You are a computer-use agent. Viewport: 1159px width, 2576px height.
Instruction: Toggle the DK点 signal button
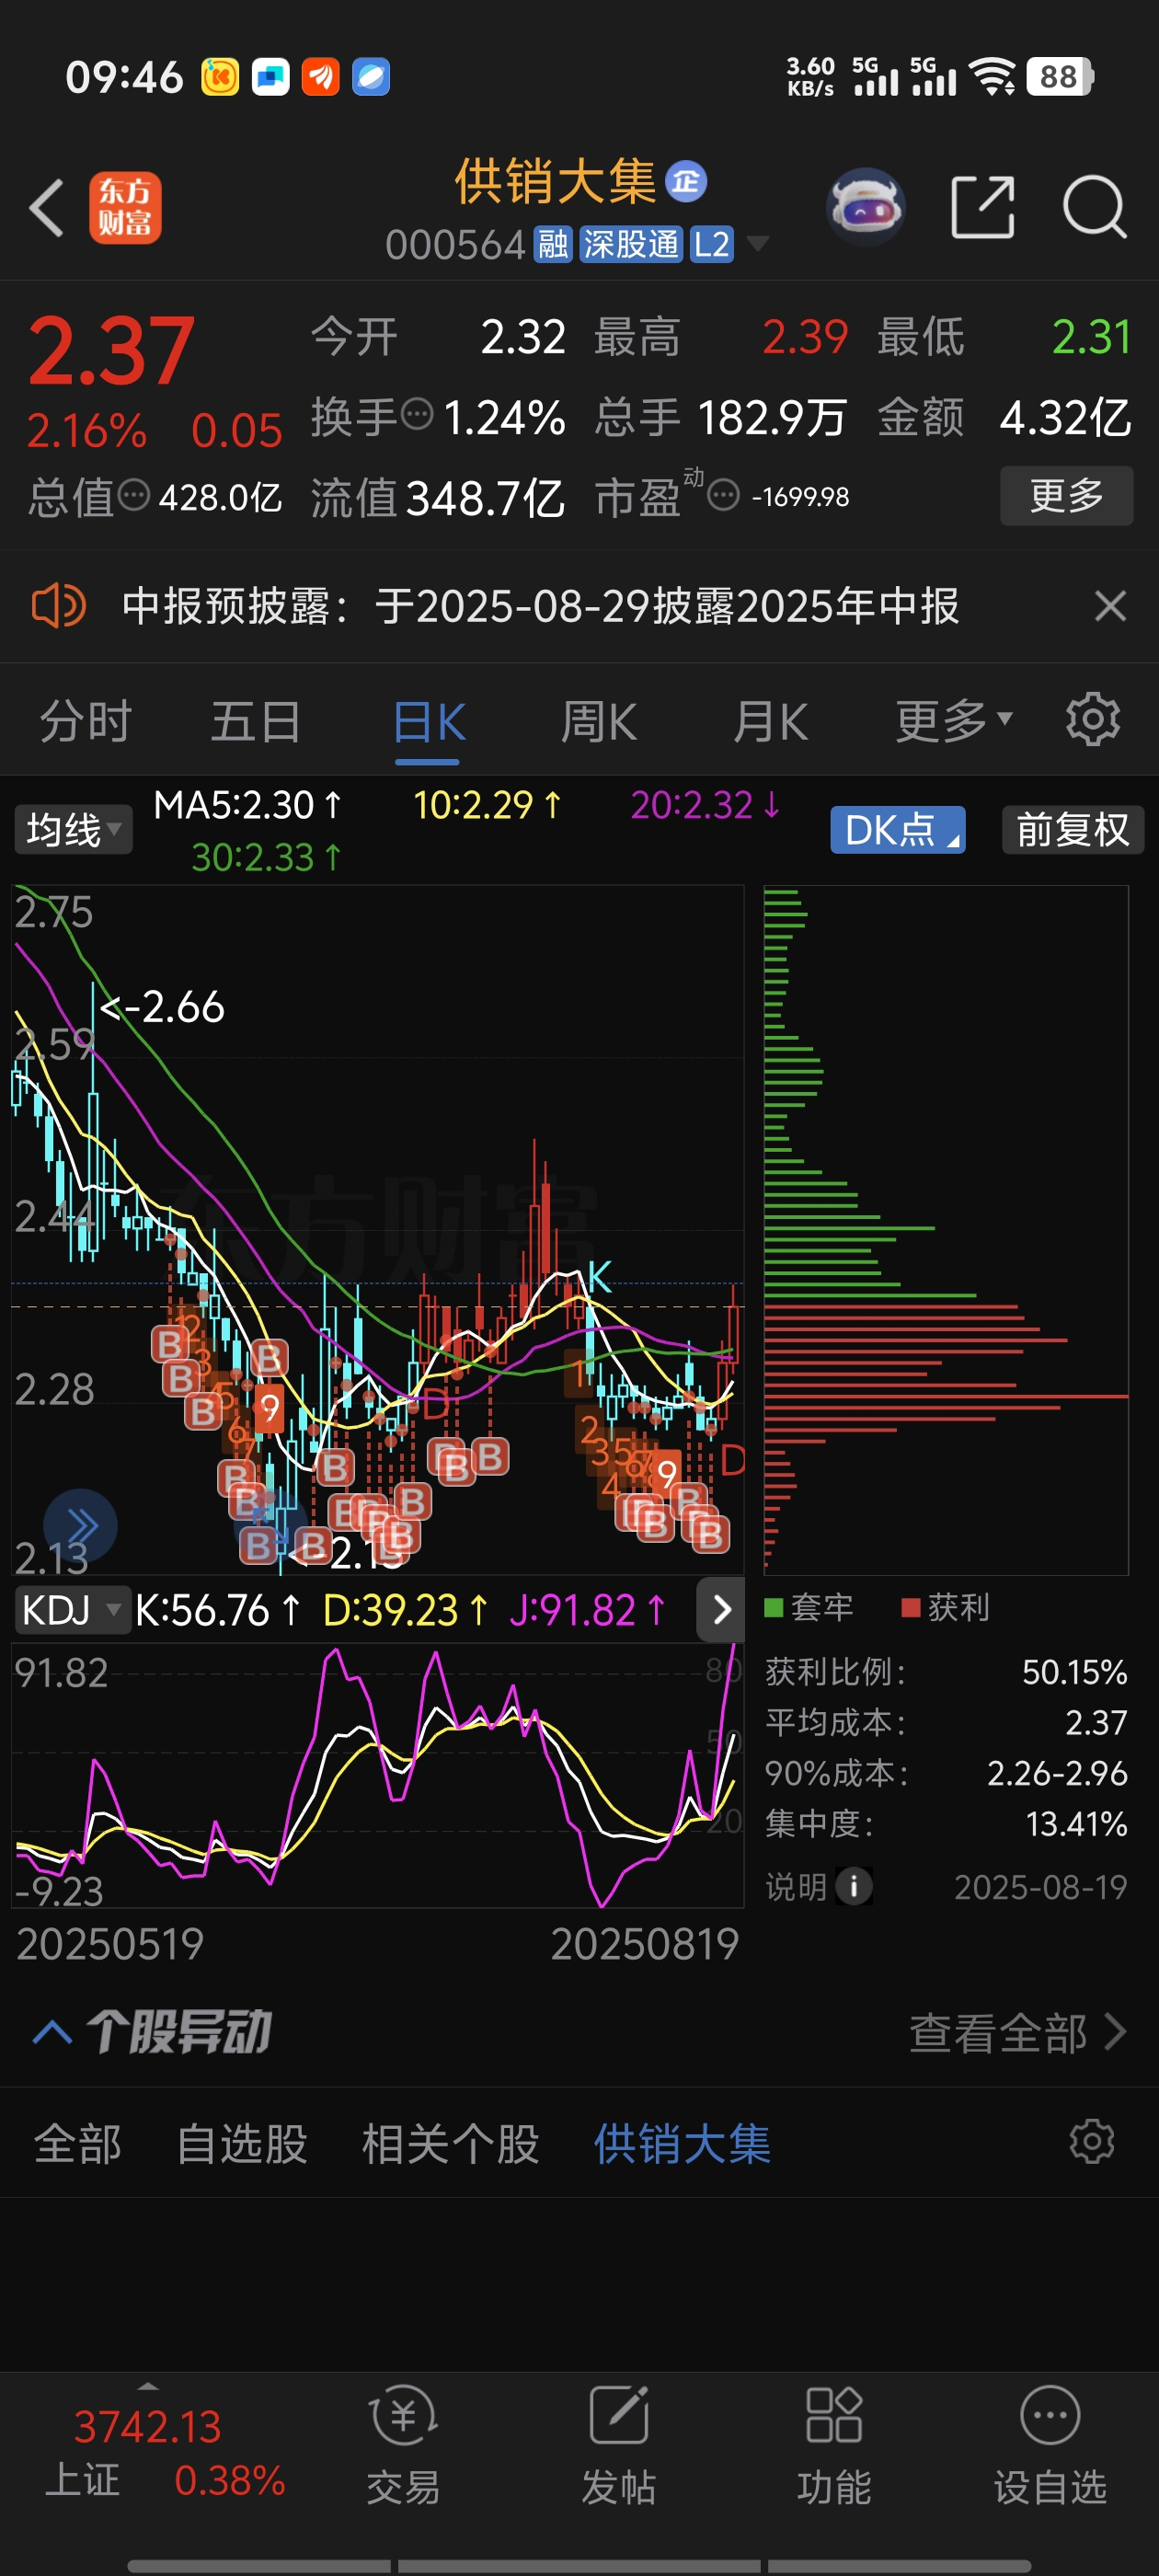click(x=898, y=829)
